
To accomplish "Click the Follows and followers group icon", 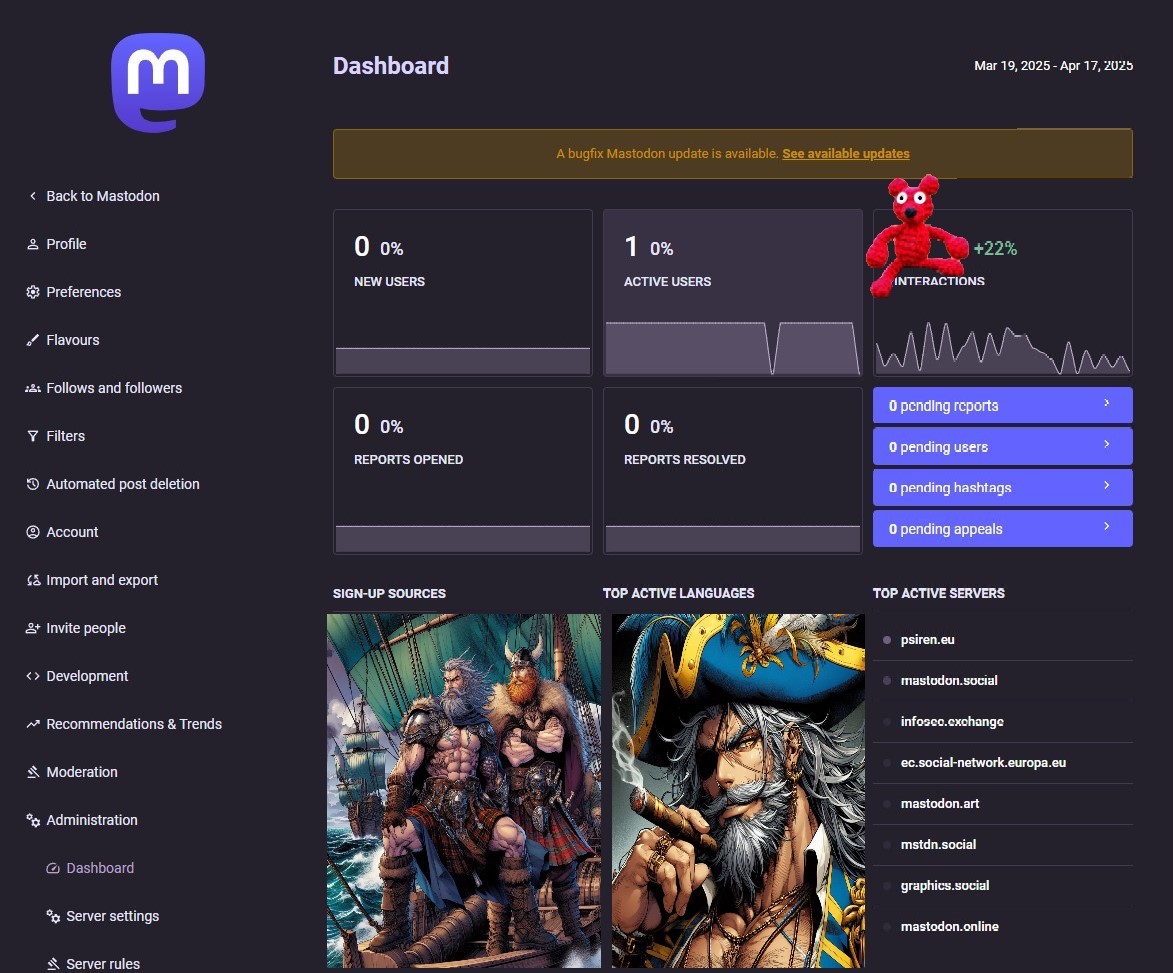I will tap(32, 388).
